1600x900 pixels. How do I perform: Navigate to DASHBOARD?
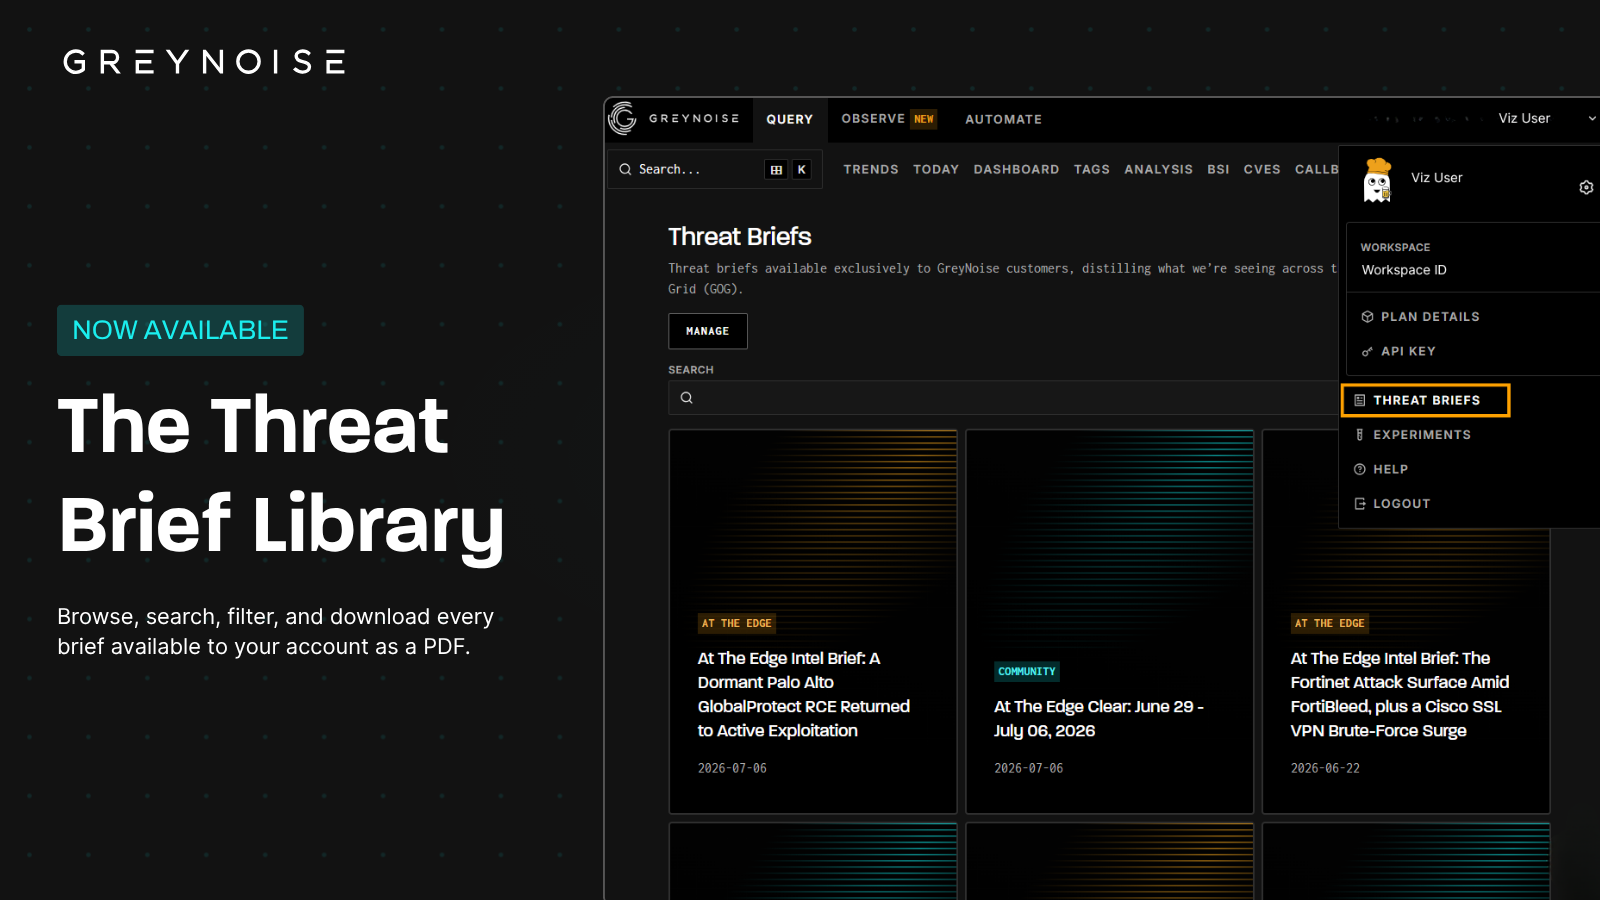pos(1016,169)
